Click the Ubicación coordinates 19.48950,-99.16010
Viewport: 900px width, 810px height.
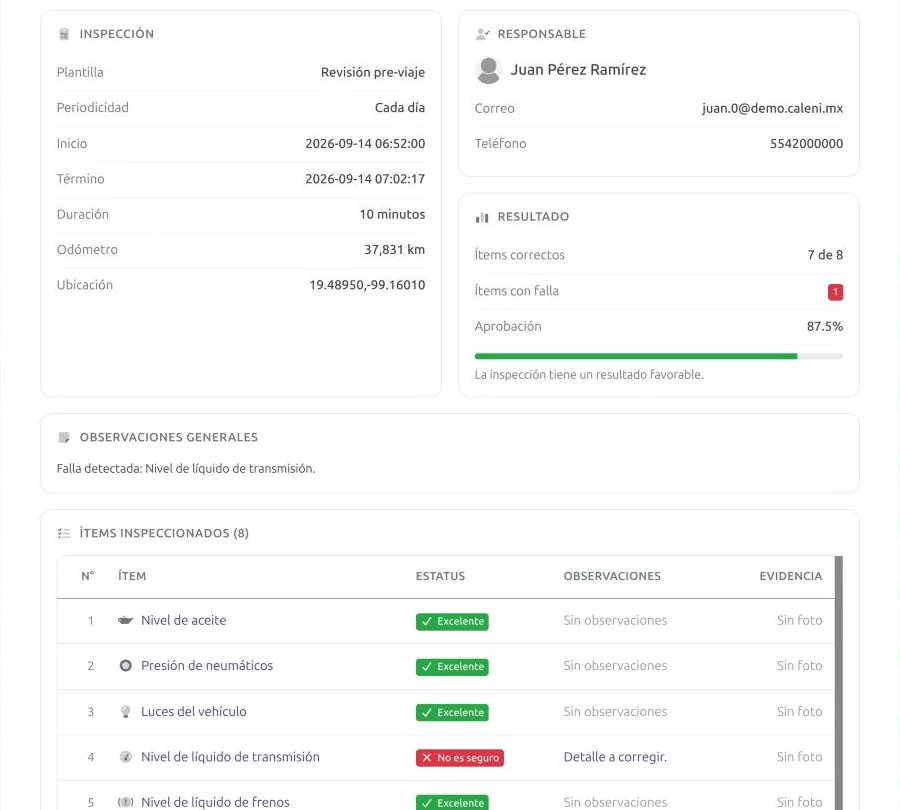[x=367, y=285]
